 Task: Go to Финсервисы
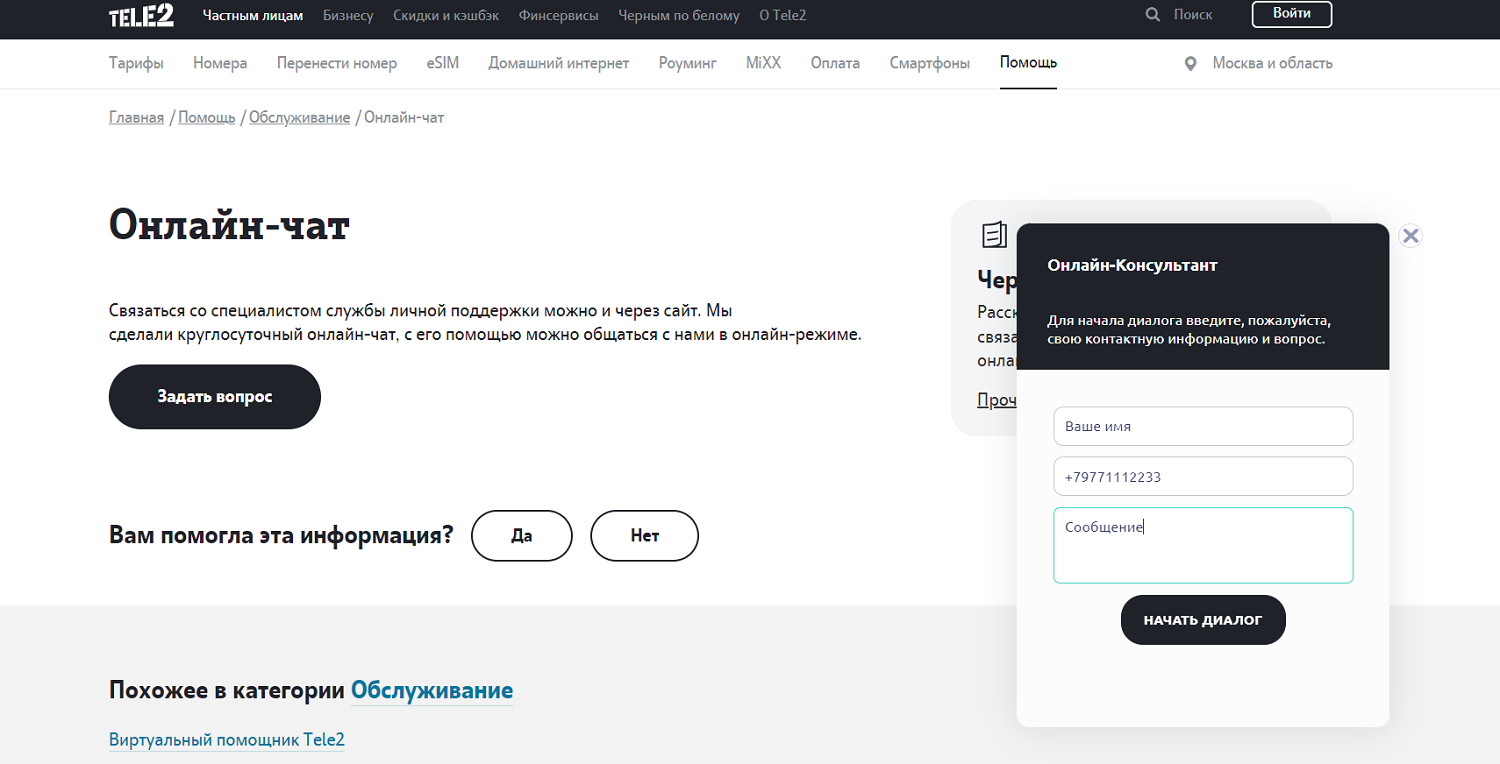(559, 15)
